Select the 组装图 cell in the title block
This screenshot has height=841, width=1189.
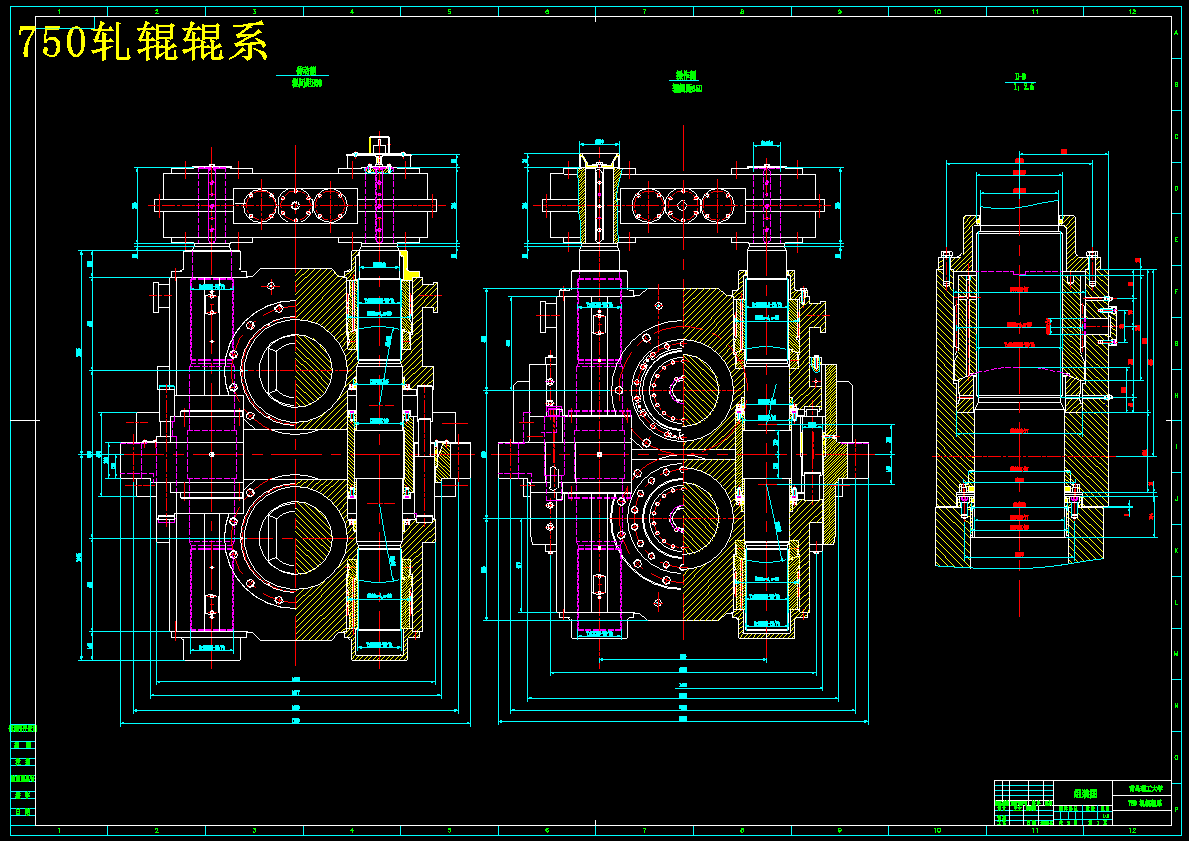[1084, 793]
